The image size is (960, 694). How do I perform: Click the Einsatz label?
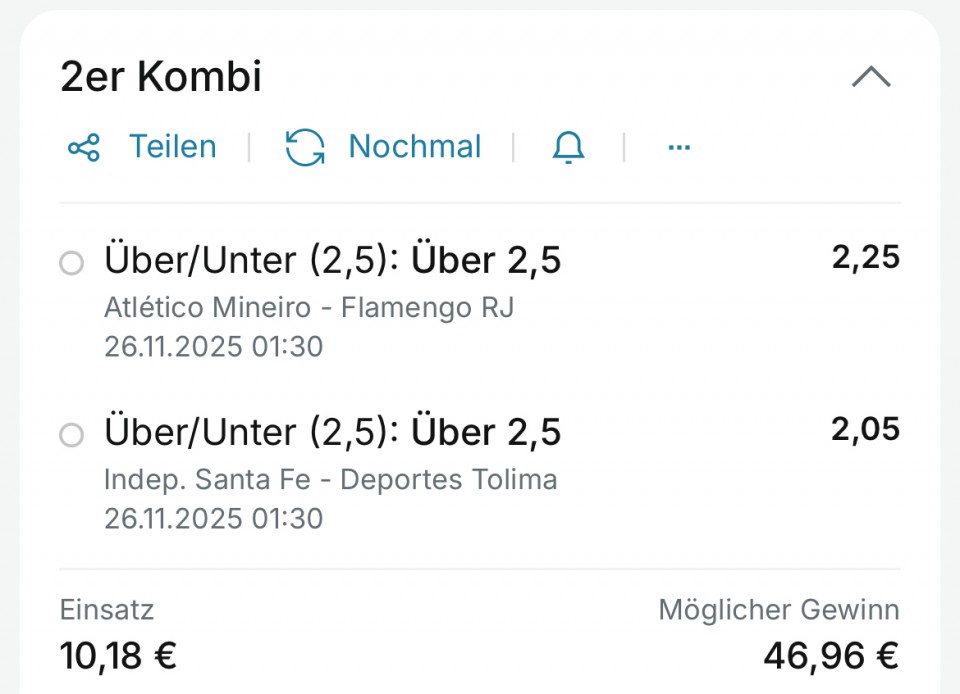[x=107, y=610]
